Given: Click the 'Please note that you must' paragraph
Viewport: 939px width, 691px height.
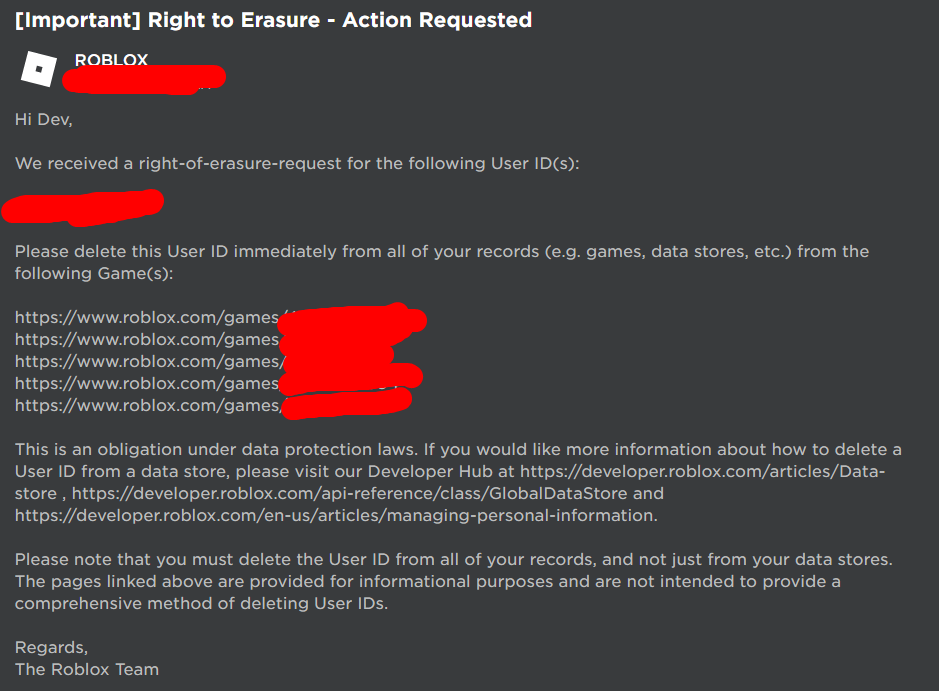Looking at the screenshot, I should [453, 581].
